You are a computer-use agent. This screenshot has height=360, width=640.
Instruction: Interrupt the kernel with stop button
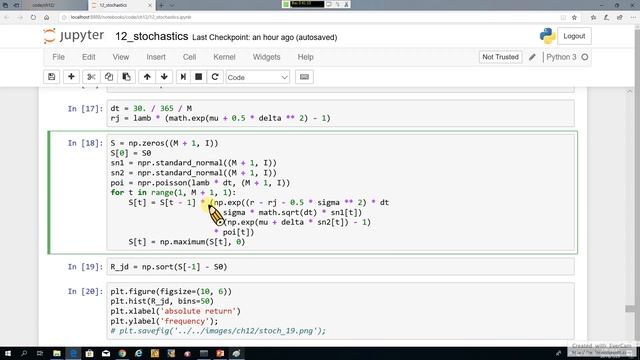(x=199, y=77)
